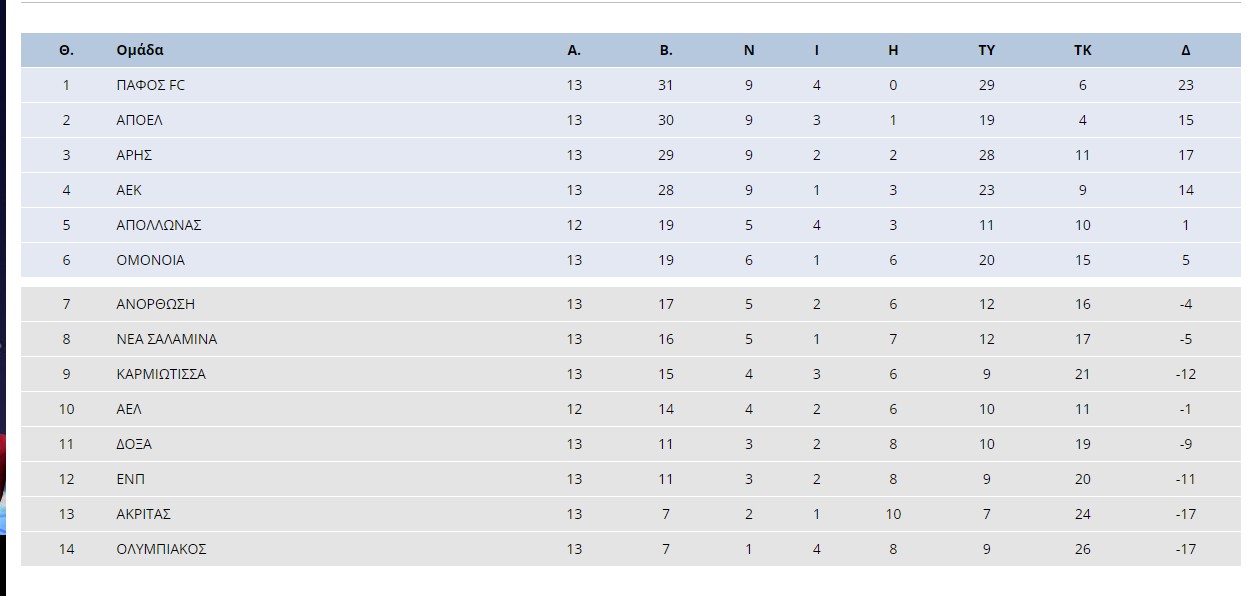
Task: Click the ΤΥ goals-for column header
Action: point(986,50)
